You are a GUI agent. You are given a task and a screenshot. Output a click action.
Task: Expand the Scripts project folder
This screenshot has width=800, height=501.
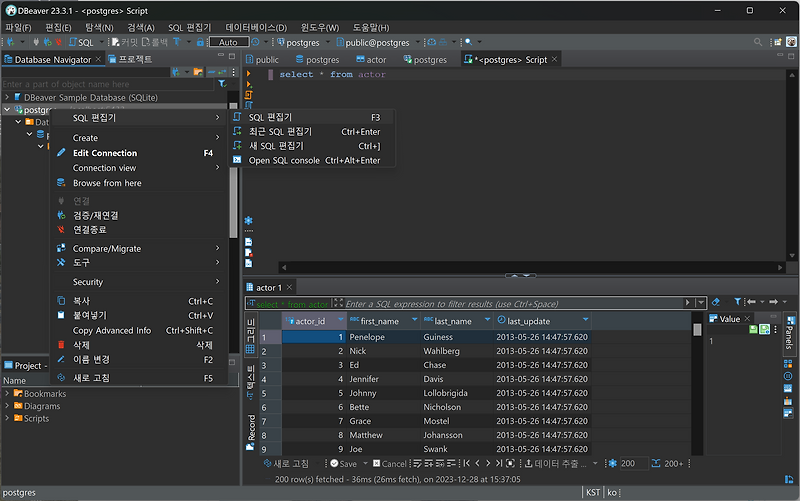pyautogui.click(x=7, y=418)
